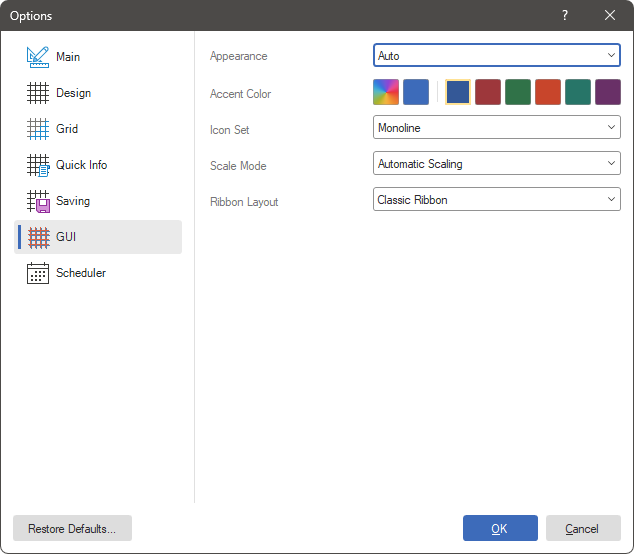Choose the dark red accent color

488,93
